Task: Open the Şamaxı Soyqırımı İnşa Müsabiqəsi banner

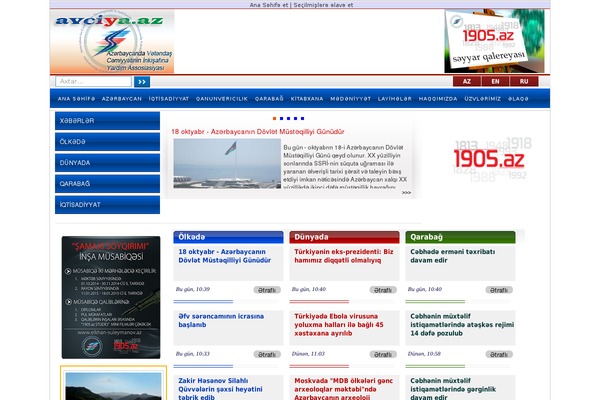Action: click(x=111, y=297)
